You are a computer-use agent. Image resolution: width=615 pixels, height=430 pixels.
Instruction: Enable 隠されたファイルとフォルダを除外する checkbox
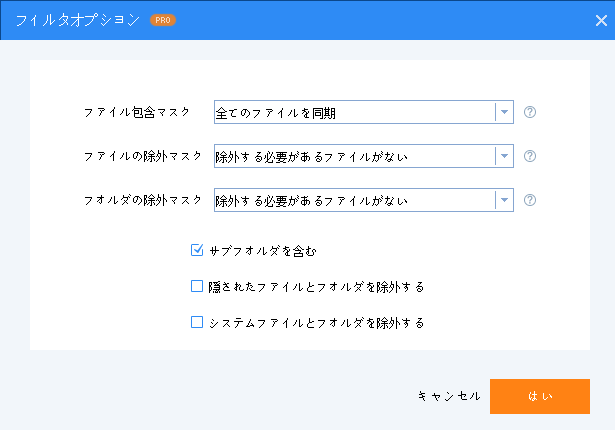pyautogui.click(x=197, y=287)
